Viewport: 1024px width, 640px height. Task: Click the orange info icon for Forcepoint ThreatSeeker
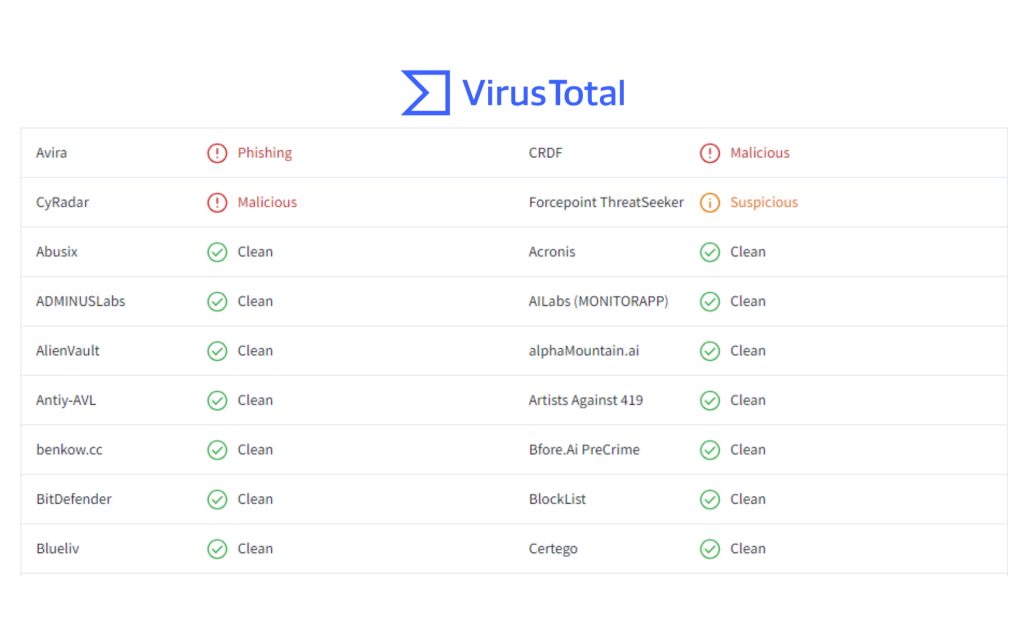(710, 202)
